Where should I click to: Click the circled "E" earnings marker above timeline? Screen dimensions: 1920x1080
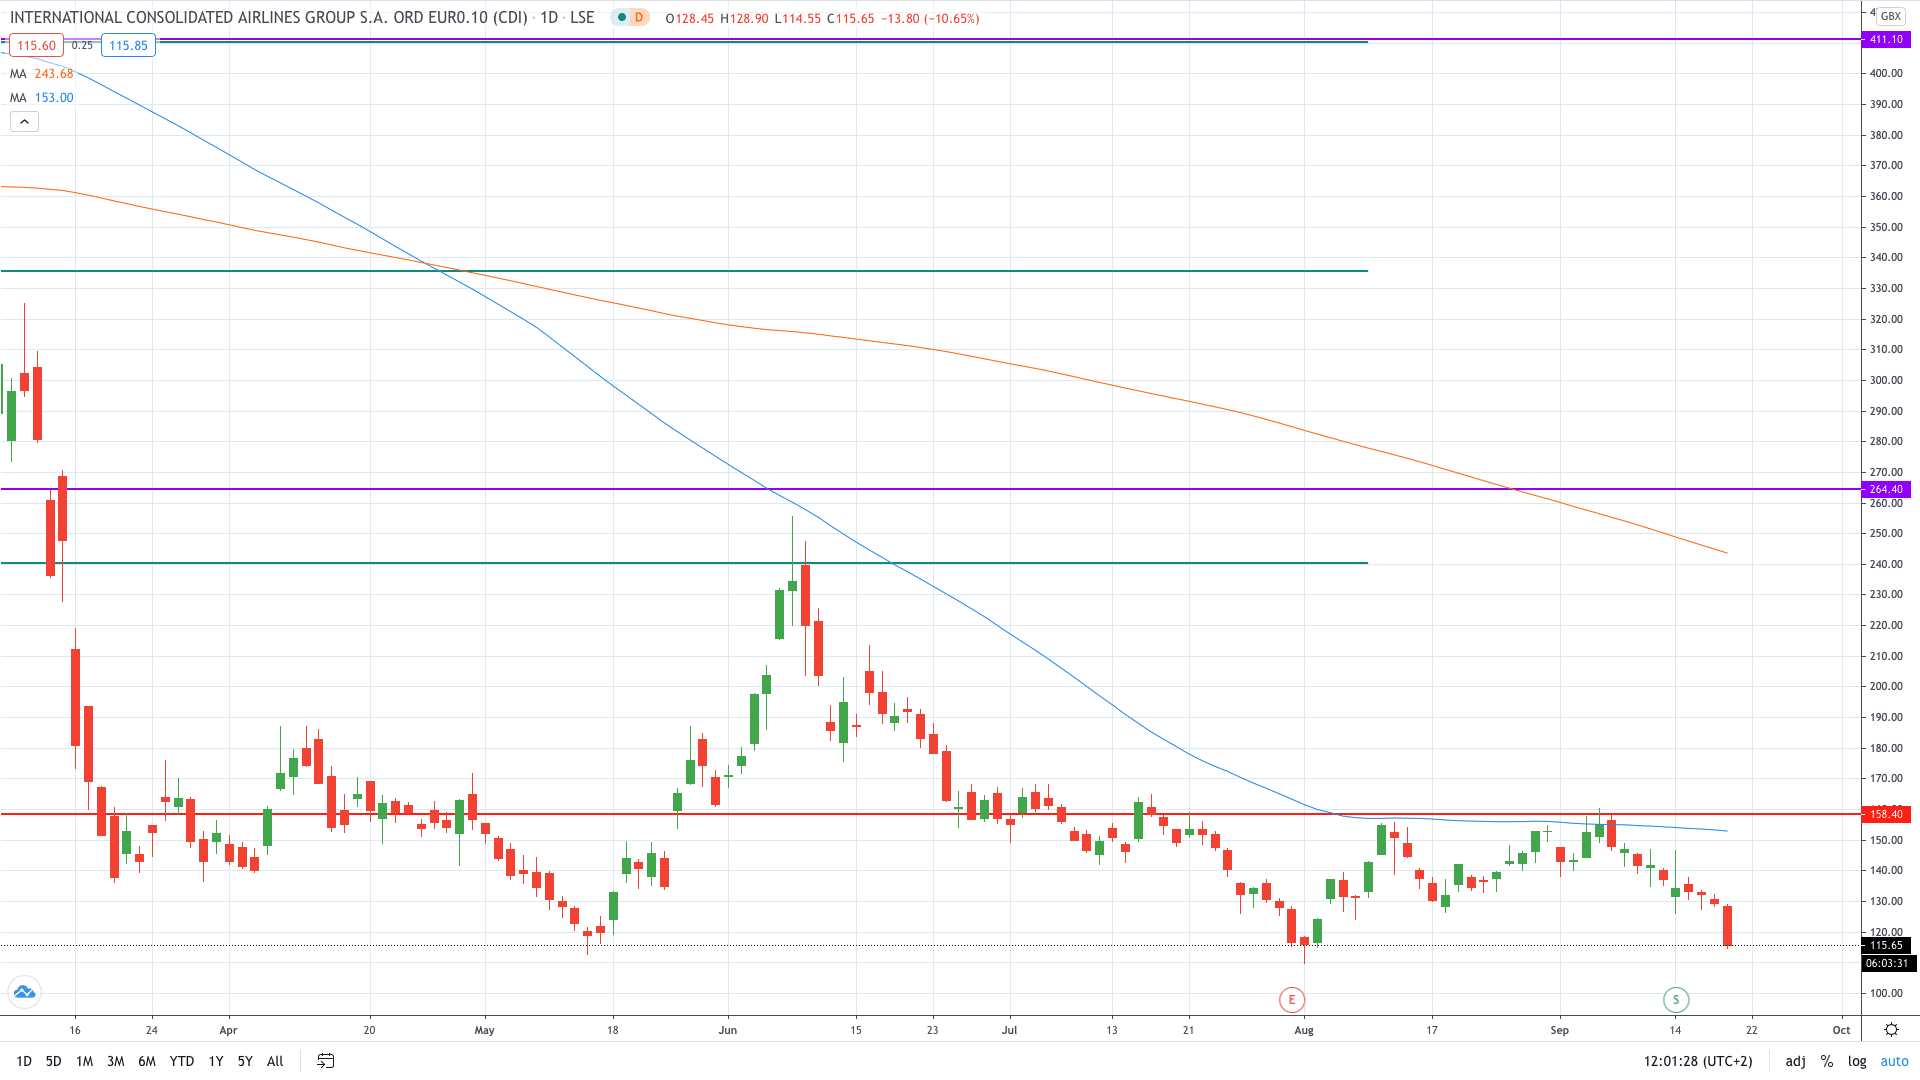coord(1290,999)
